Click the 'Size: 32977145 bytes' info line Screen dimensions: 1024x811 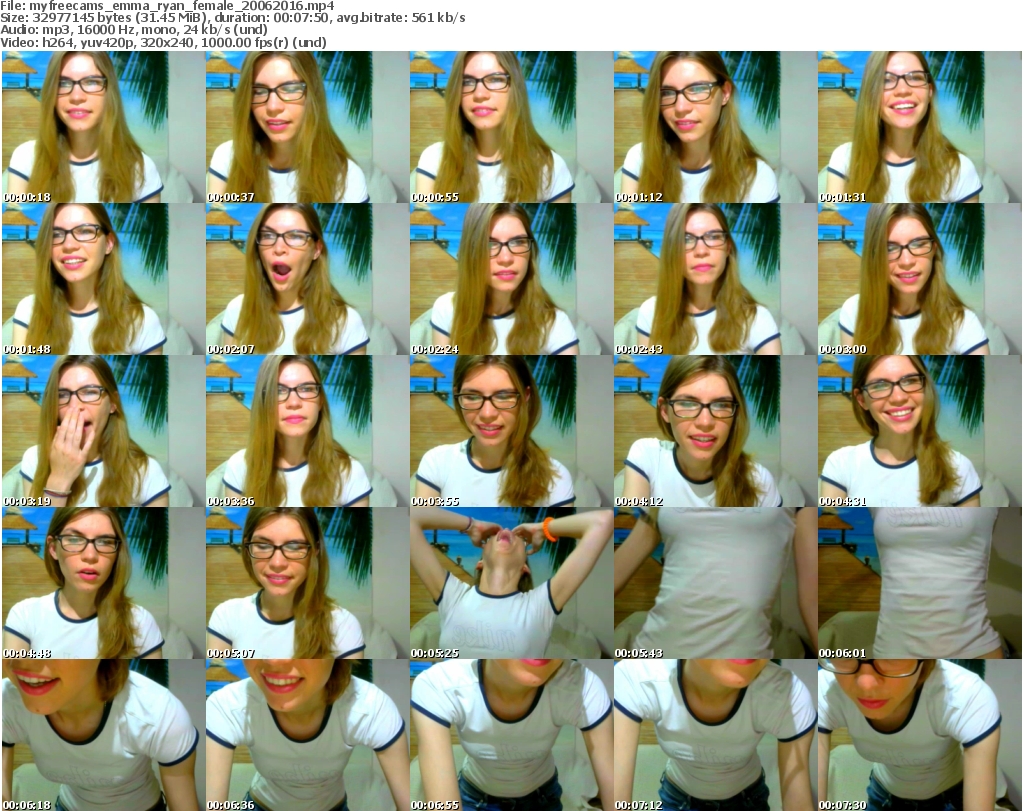[232, 18]
